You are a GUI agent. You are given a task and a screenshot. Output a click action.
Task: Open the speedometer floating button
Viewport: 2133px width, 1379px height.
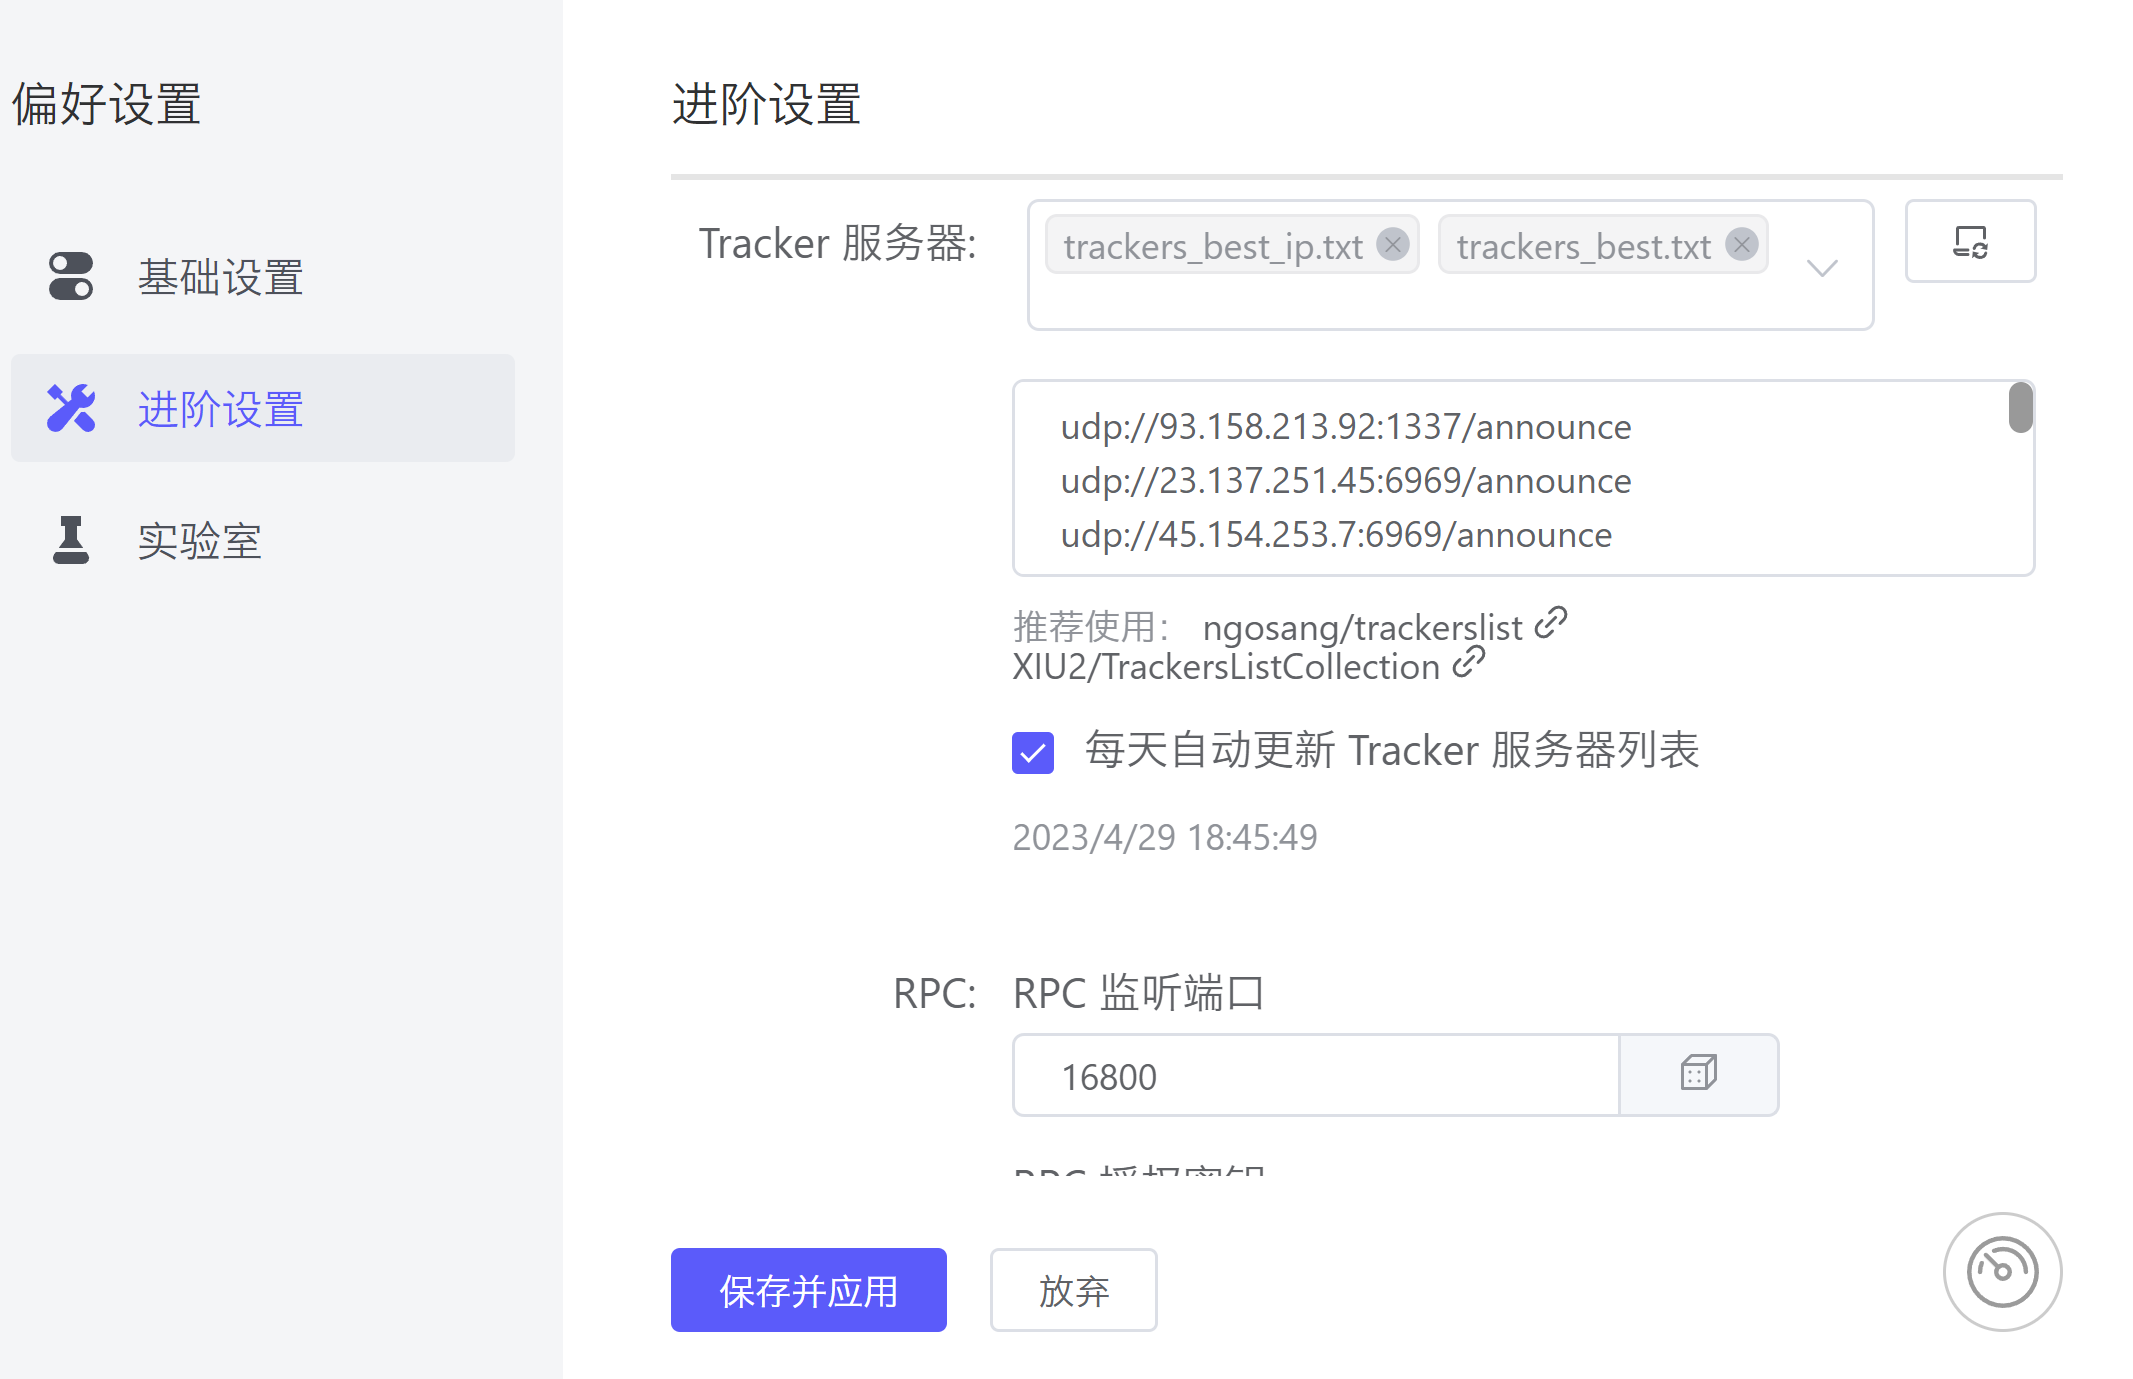2001,1271
